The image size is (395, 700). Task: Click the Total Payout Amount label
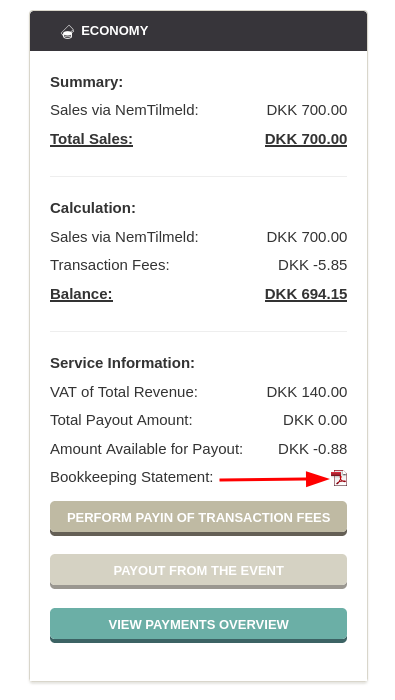(121, 420)
